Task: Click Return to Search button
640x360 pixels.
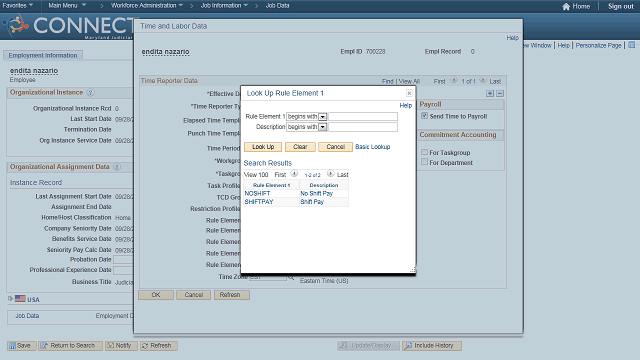Action: coord(70,346)
